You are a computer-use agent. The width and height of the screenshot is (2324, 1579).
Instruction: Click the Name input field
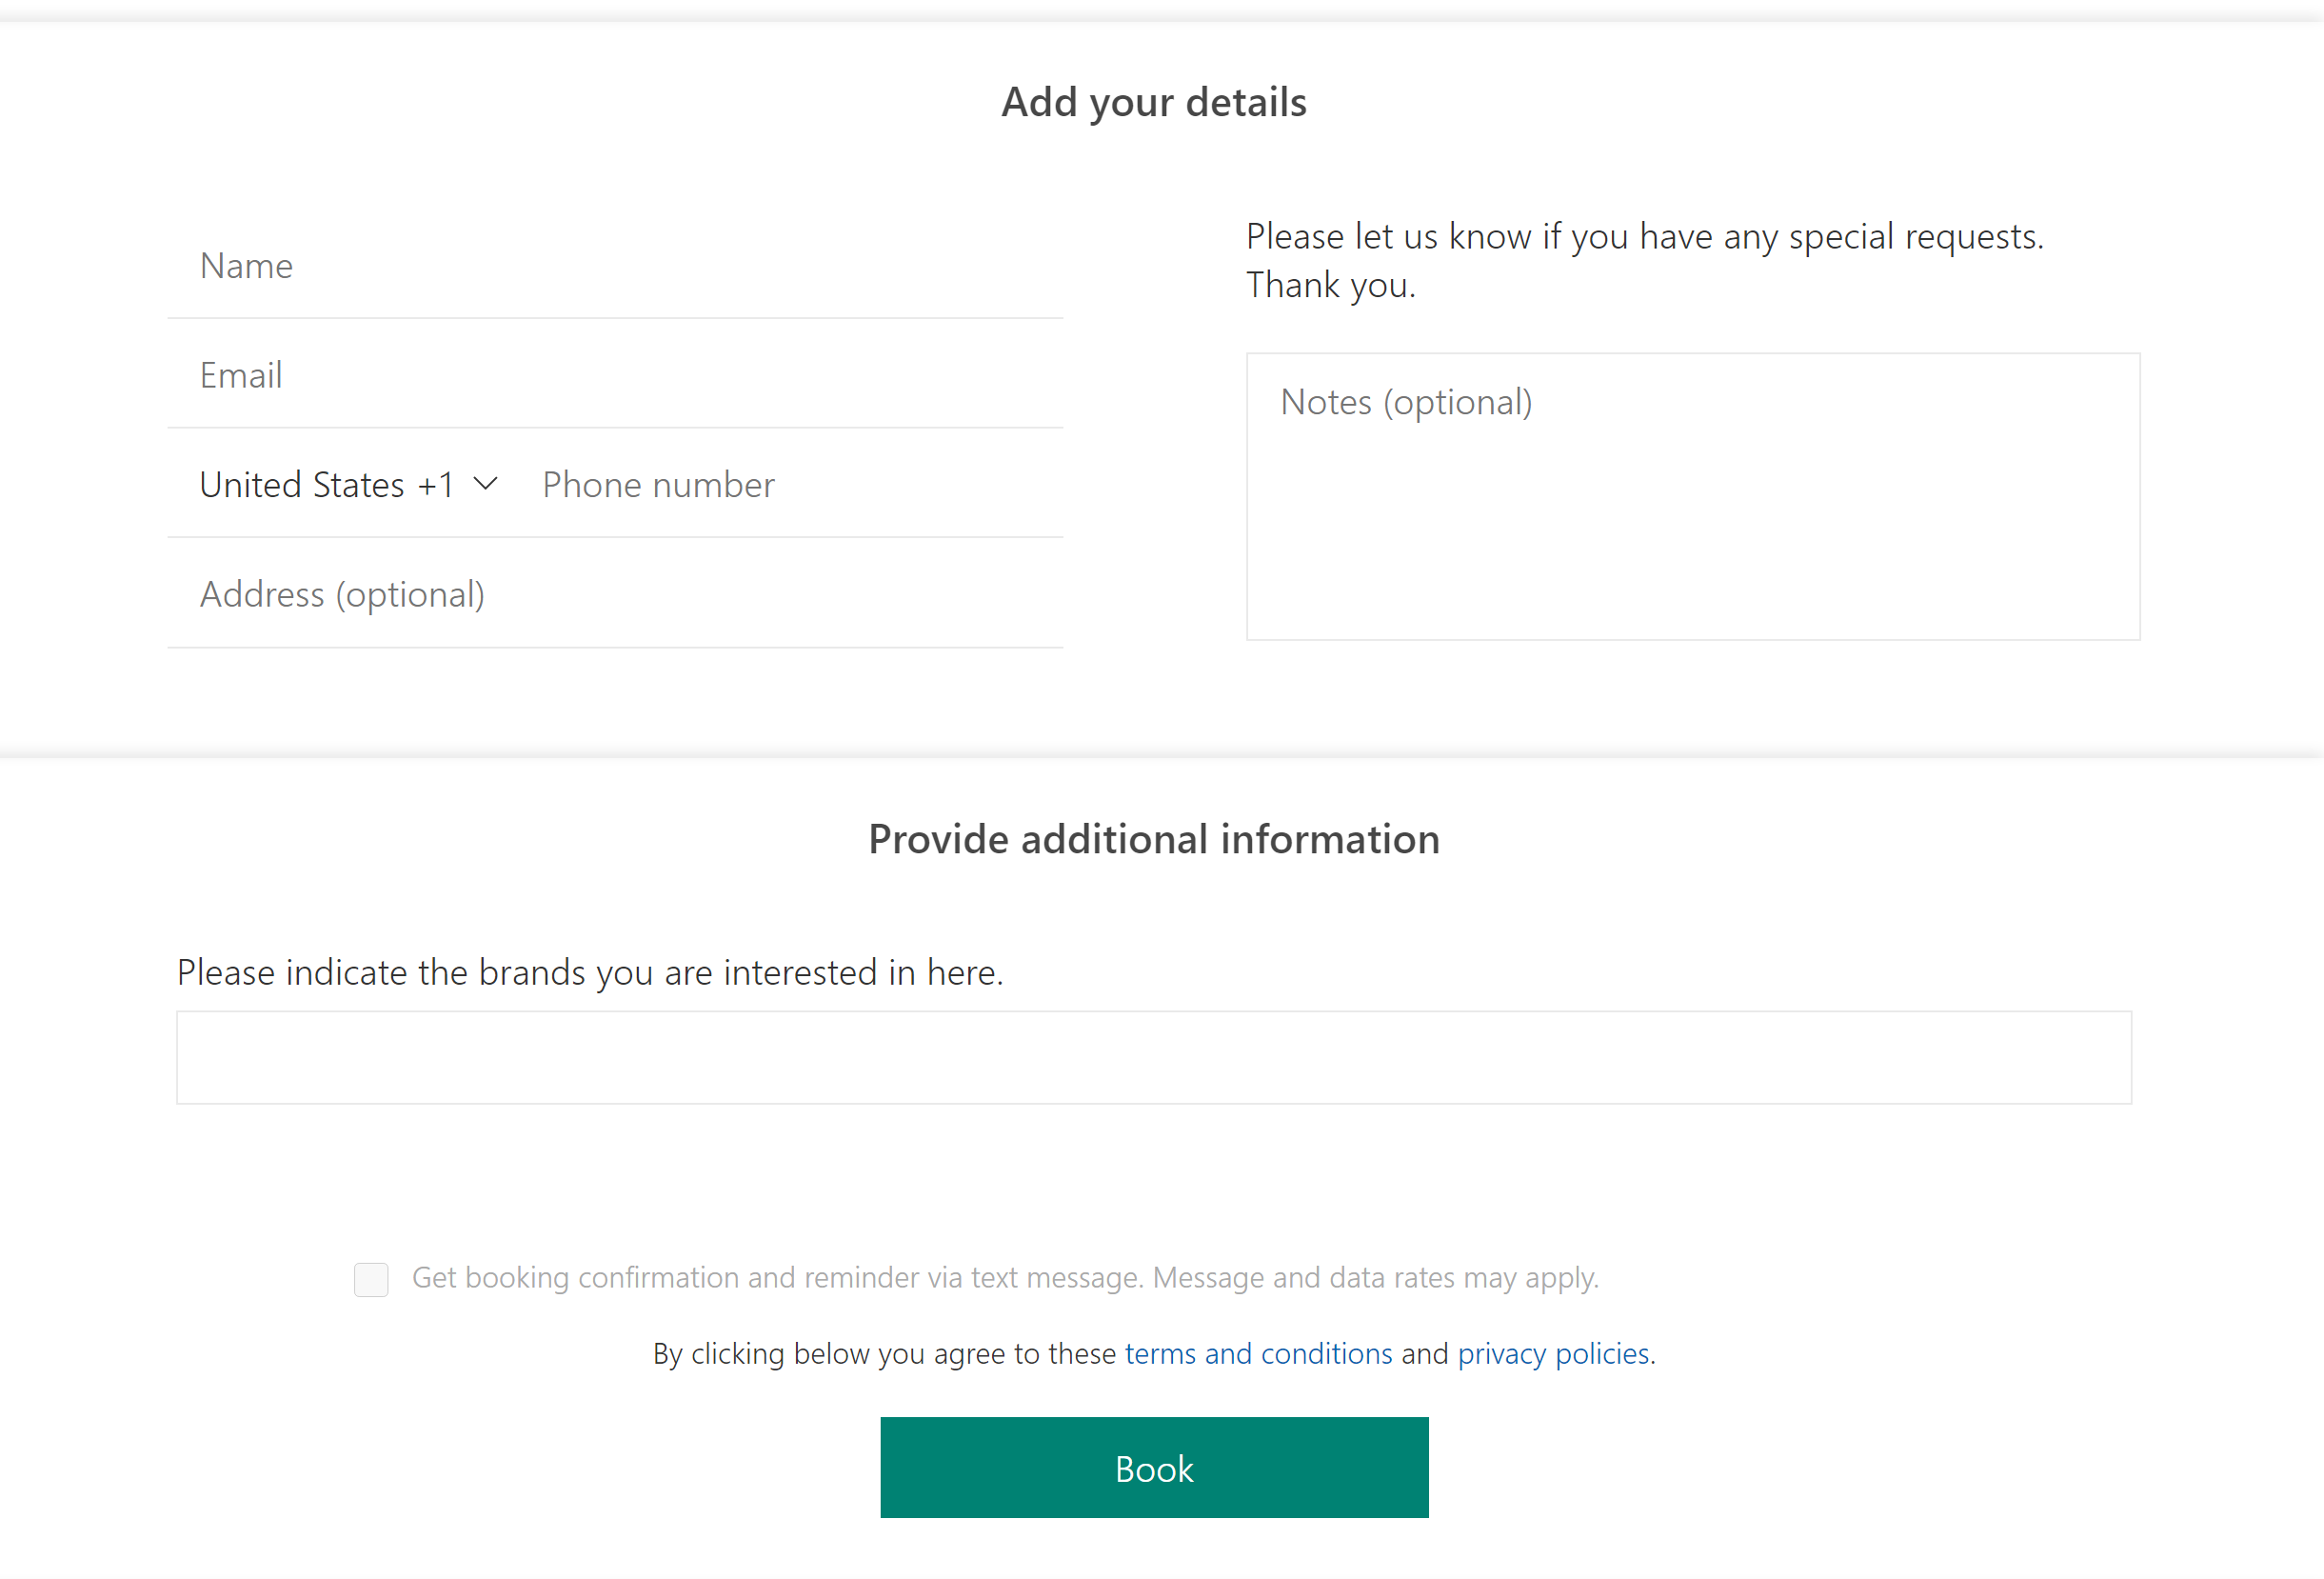coord(615,266)
